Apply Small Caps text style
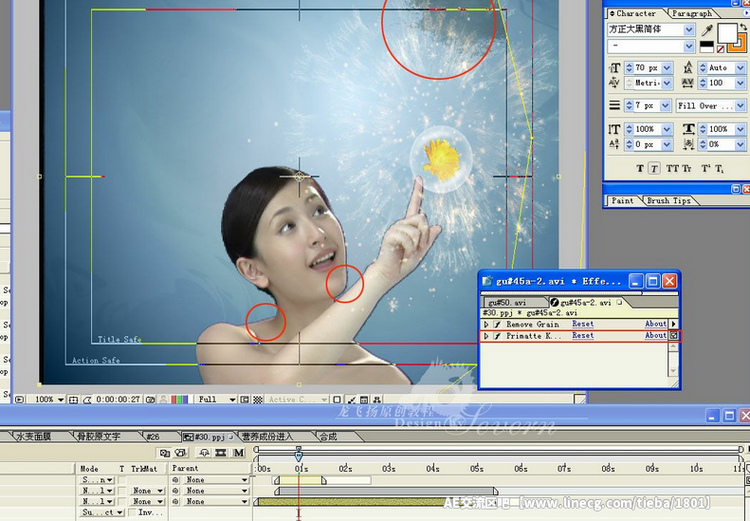This screenshot has height=521, width=750. (x=686, y=168)
